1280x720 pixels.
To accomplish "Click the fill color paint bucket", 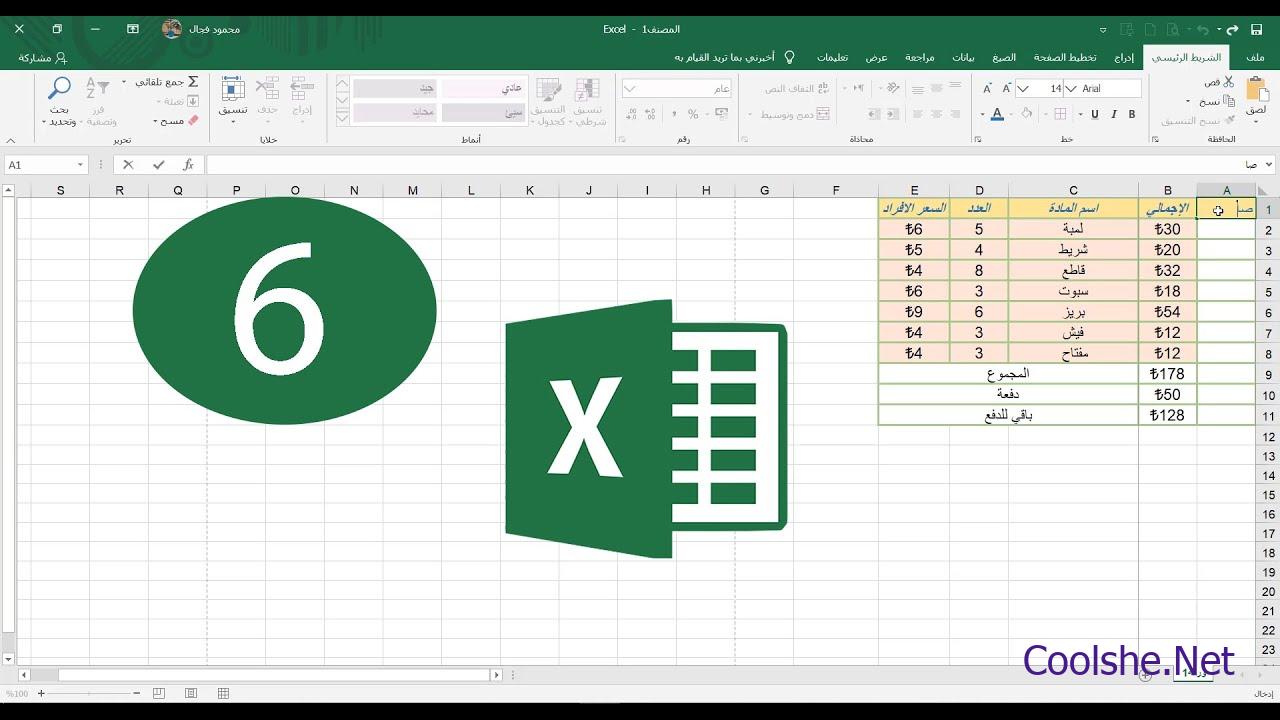I will 1026,115.
